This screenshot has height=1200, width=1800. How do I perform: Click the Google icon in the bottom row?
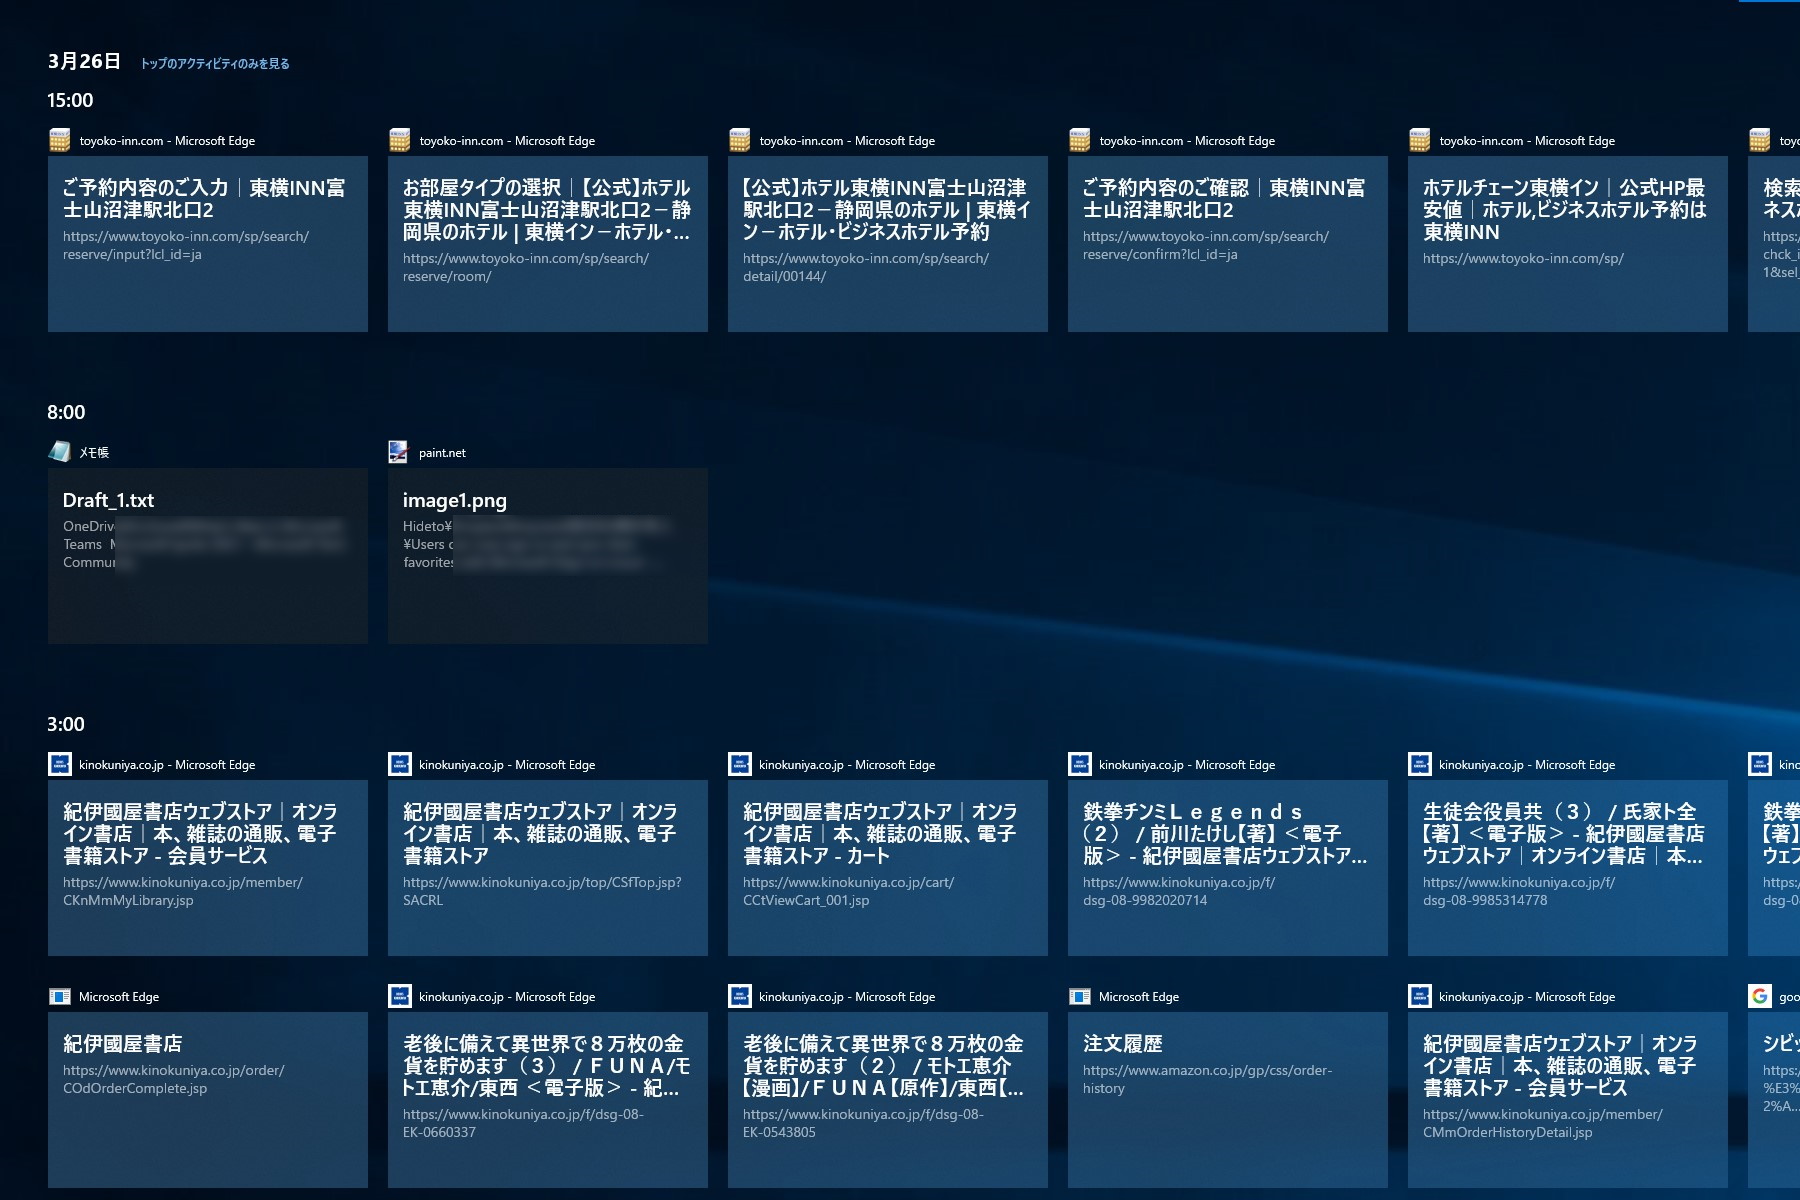pos(1760,997)
